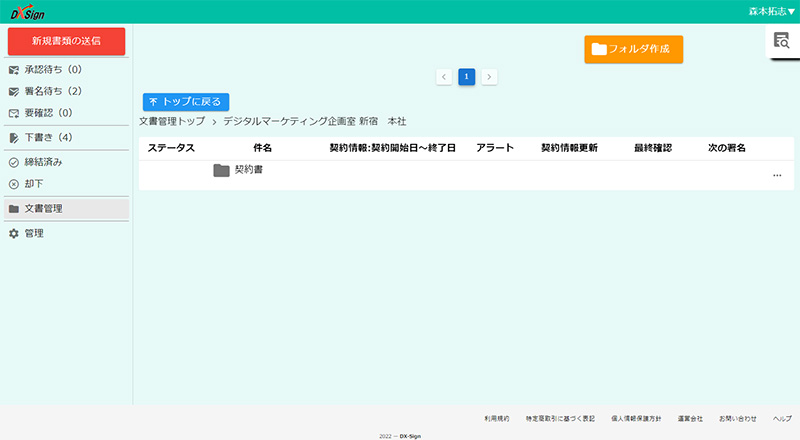Viewport: 800px width, 440px height.
Task: Click the folder icon for 契約書
Action: (x=221, y=170)
